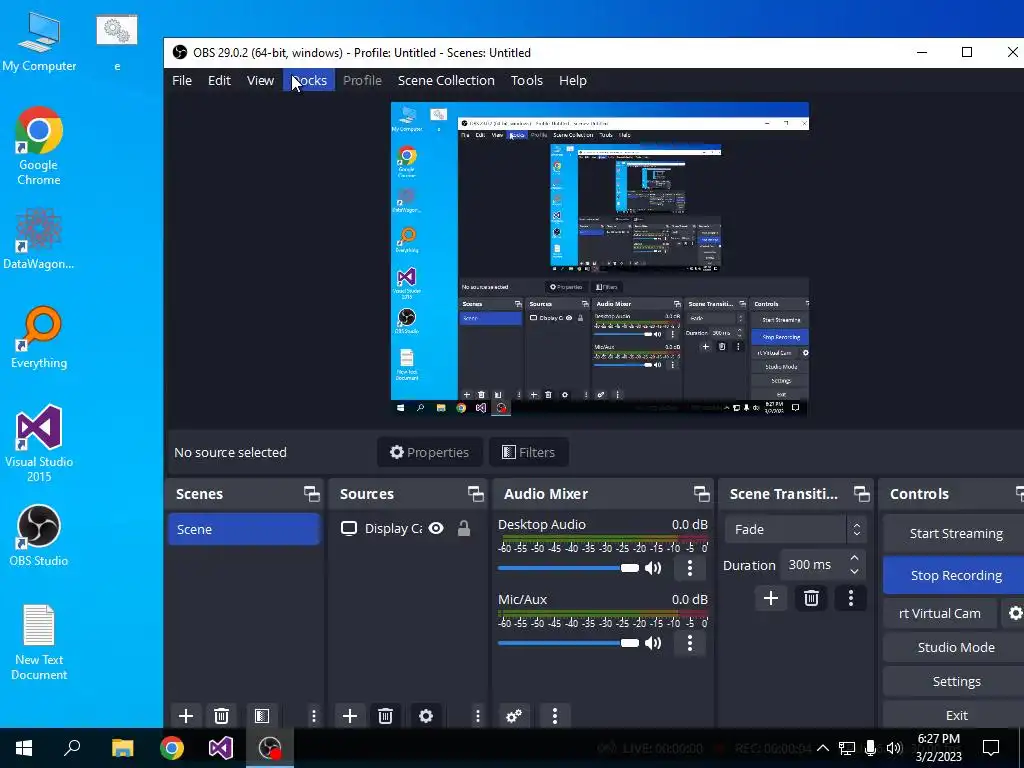Open the View menu

260,80
